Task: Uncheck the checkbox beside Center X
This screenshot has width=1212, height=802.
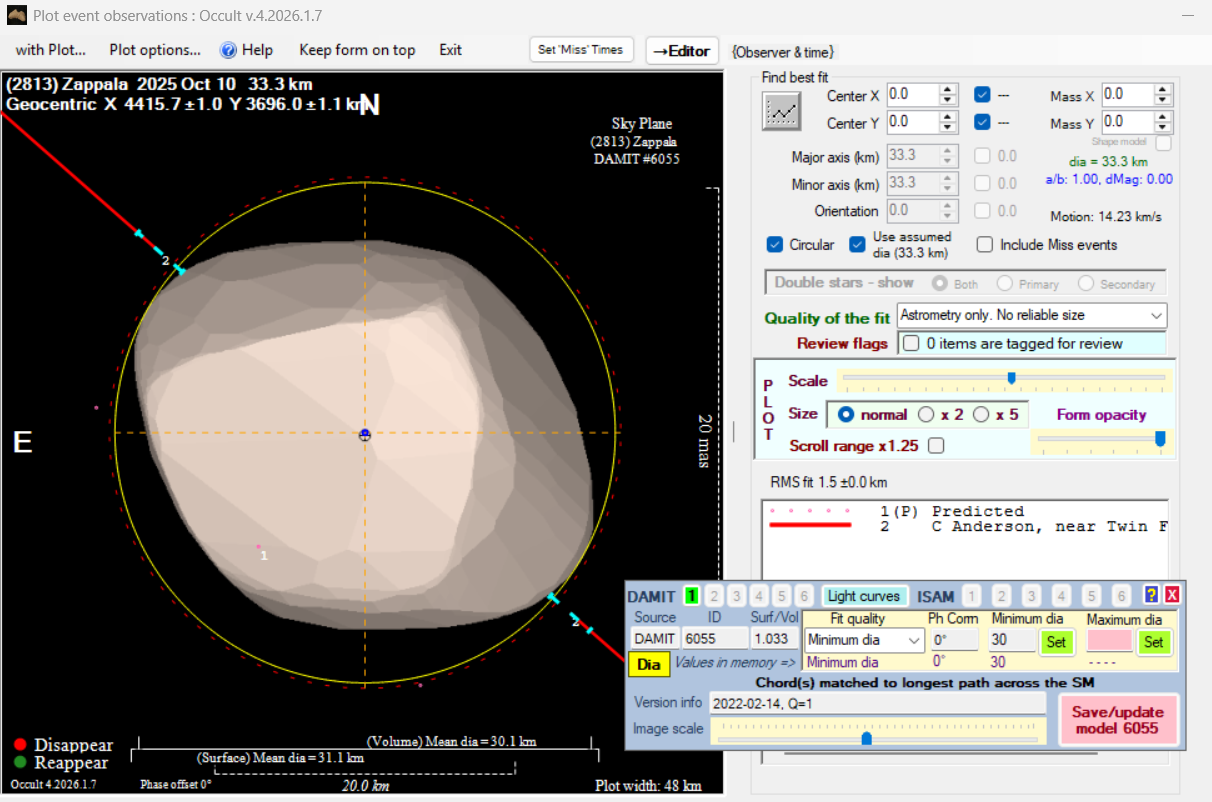Action: (x=982, y=95)
